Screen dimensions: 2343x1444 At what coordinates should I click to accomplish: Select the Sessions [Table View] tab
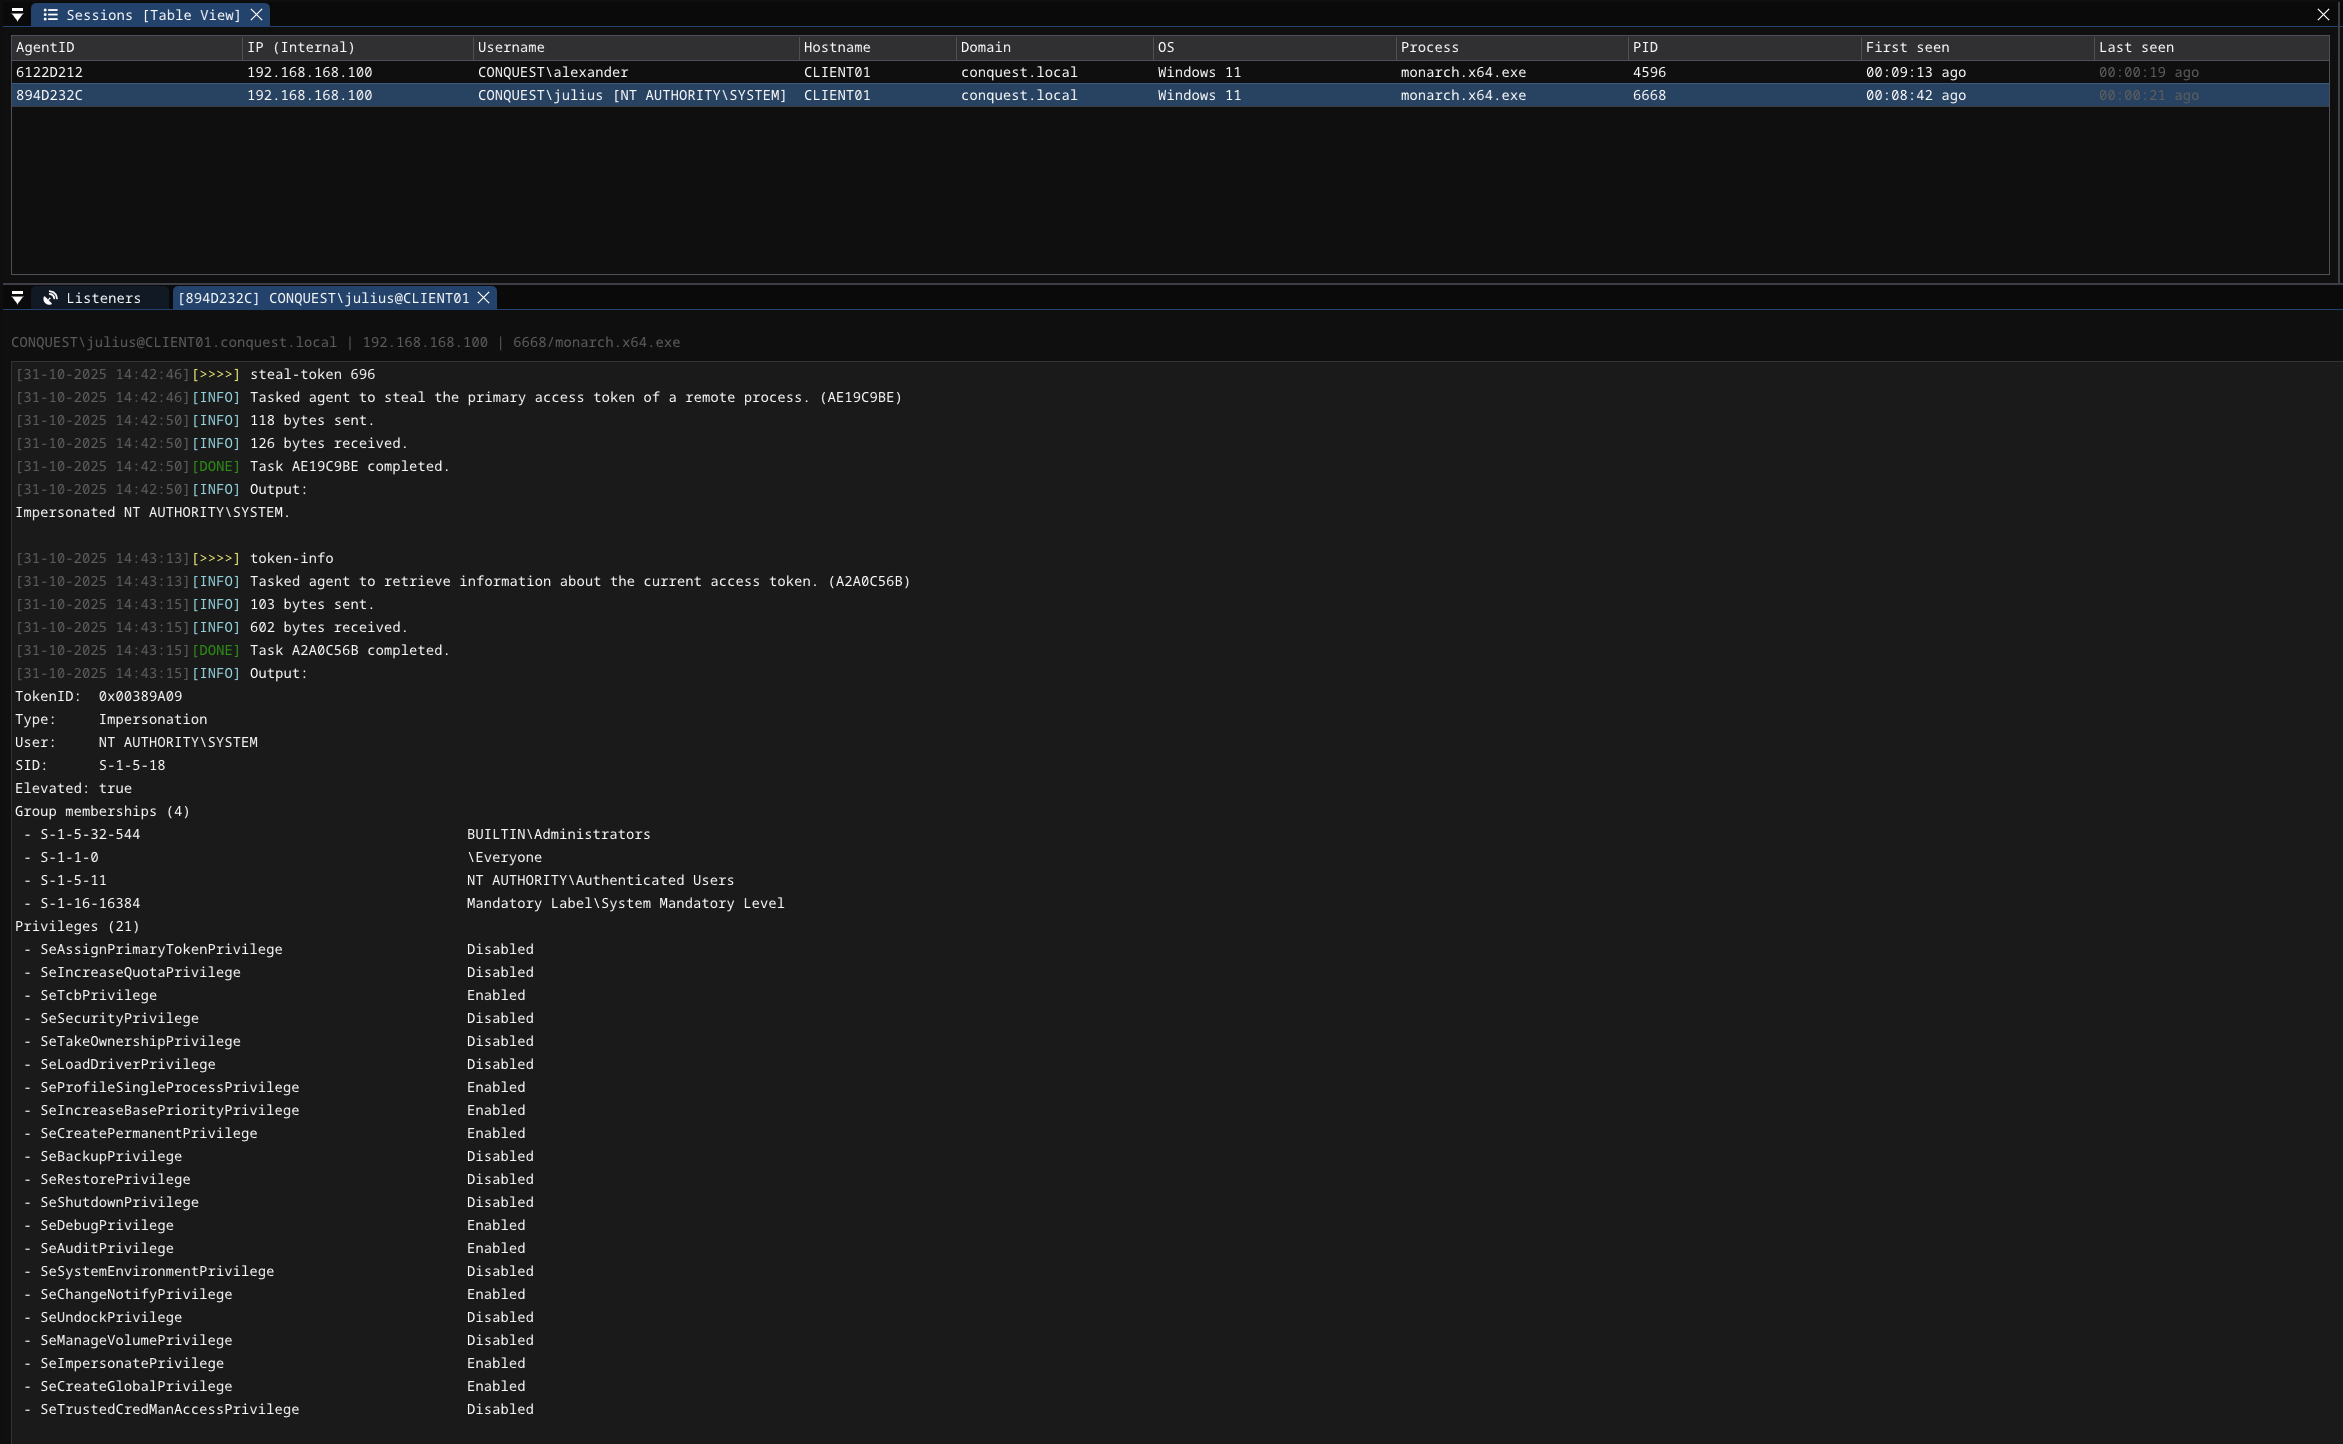(152, 15)
